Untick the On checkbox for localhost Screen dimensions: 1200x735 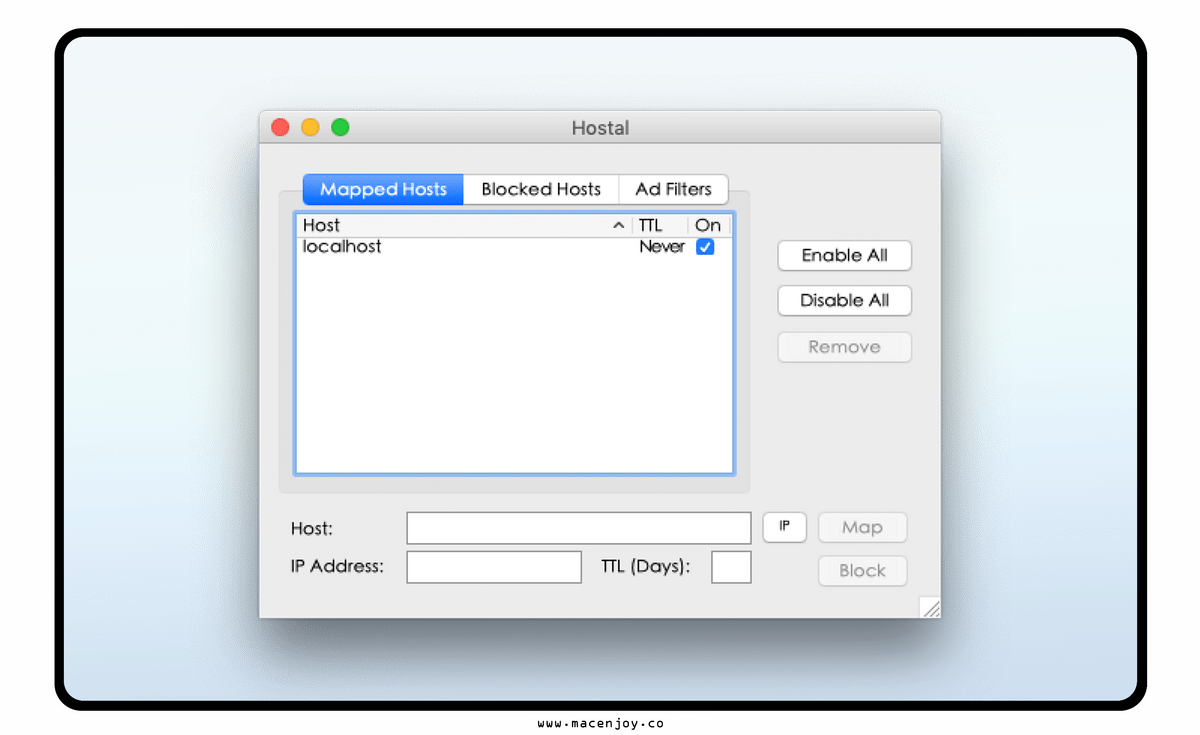(705, 247)
